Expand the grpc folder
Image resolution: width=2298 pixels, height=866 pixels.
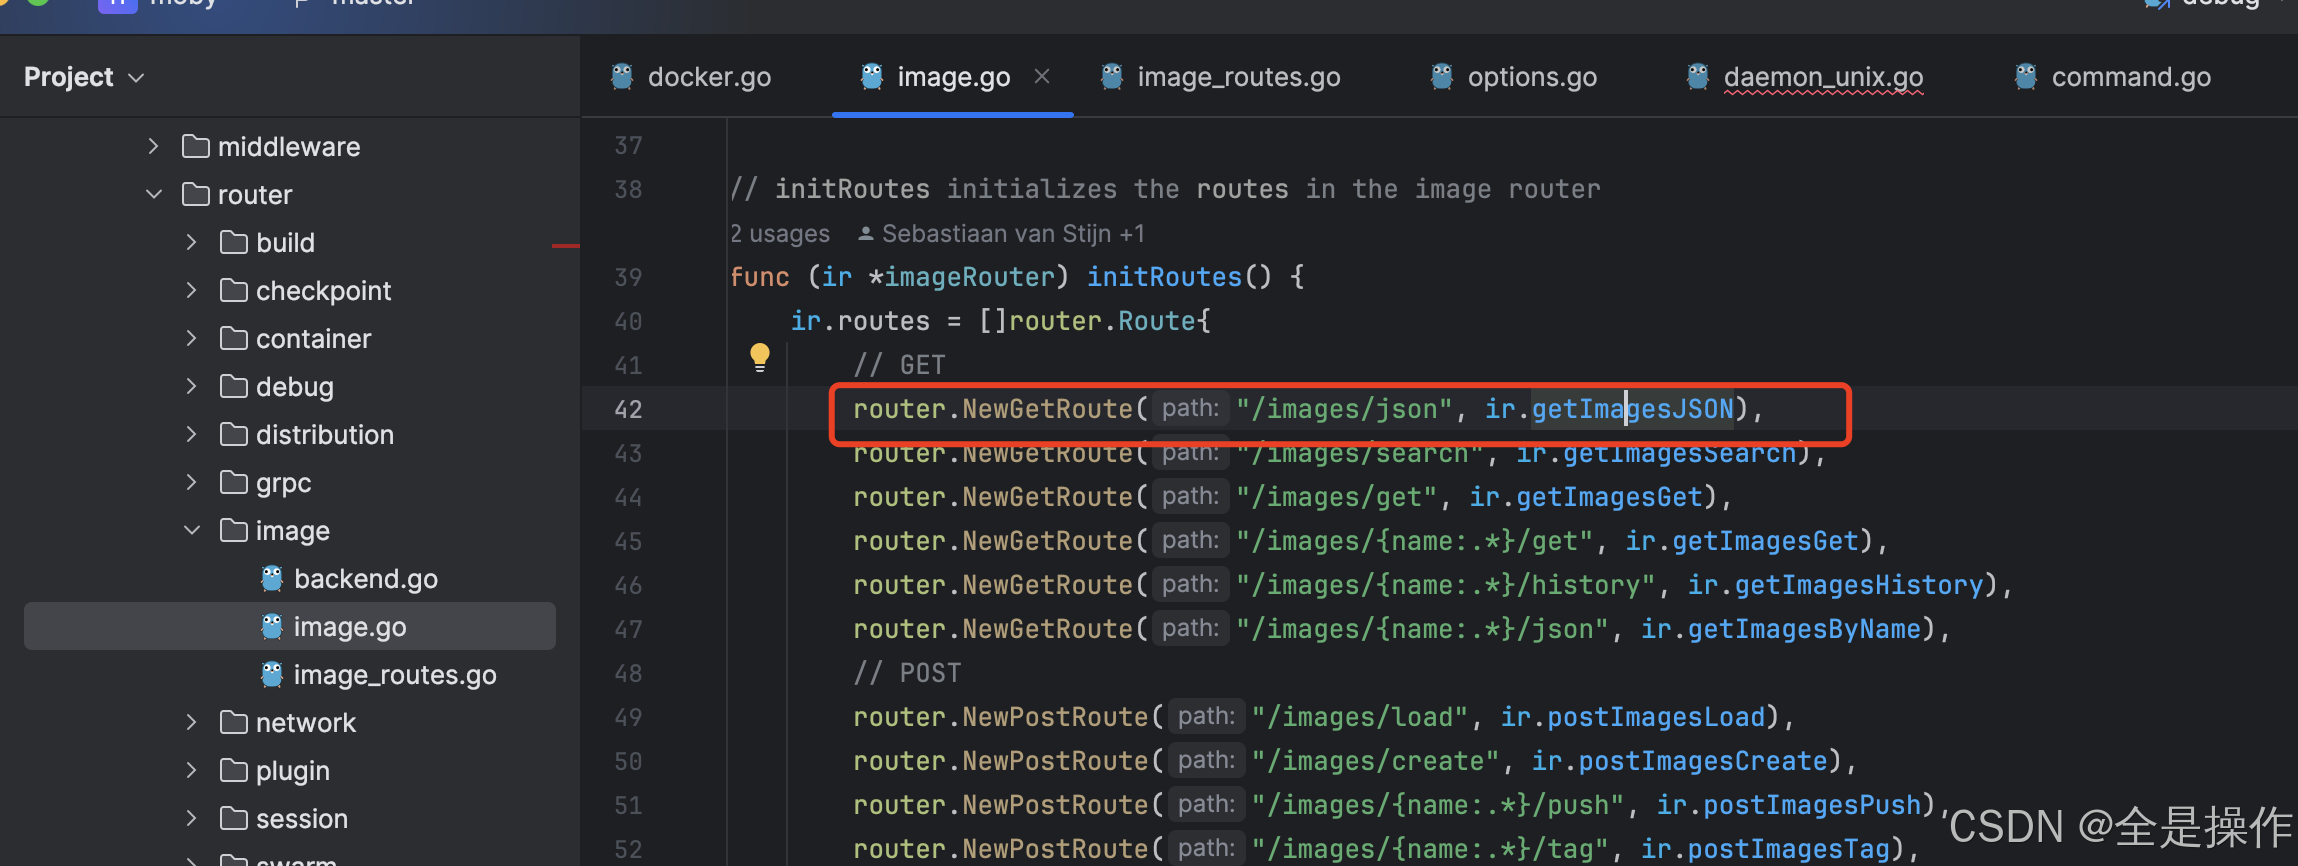pyautogui.click(x=191, y=482)
